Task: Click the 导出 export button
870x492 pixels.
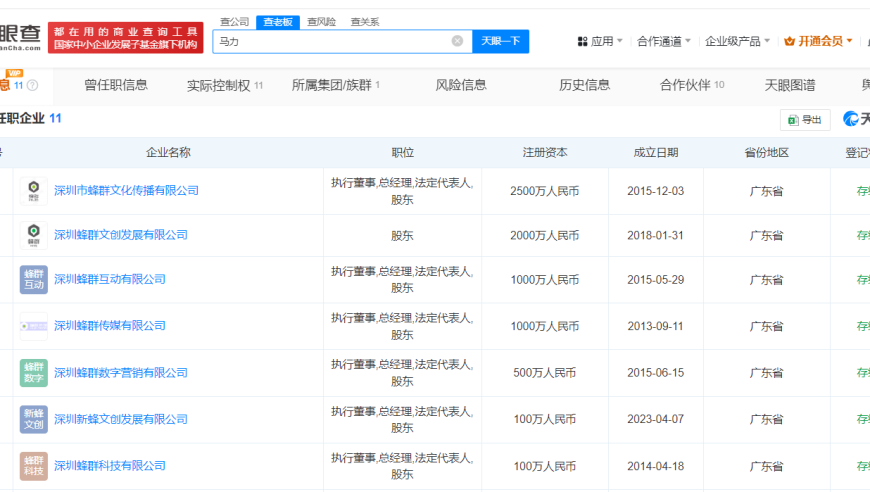Action: click(x=805, y=120)
